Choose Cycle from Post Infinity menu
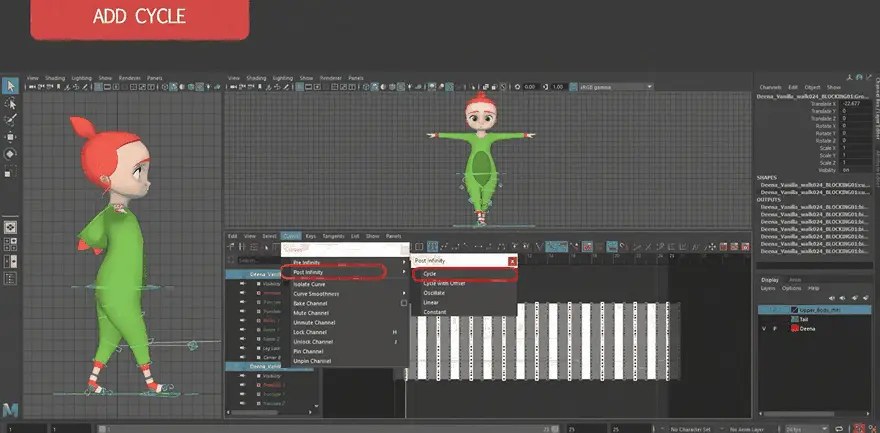The image size is (880, 433). [x=430, y=273]
